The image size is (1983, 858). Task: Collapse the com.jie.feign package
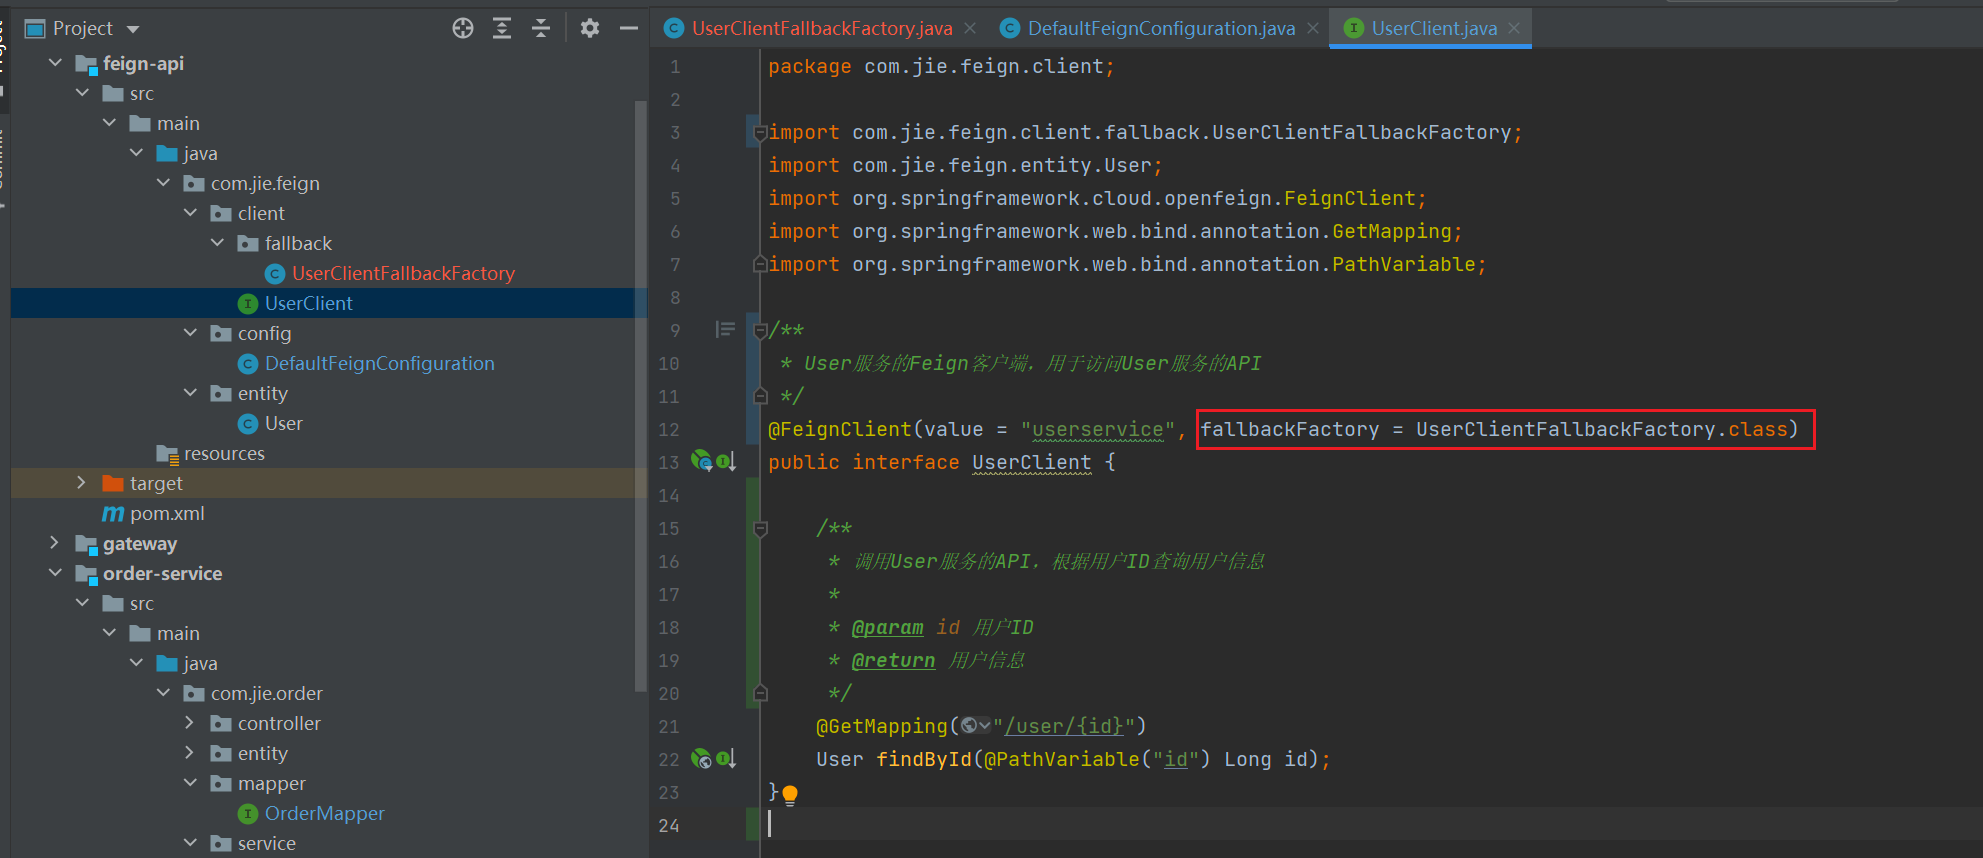163,183
